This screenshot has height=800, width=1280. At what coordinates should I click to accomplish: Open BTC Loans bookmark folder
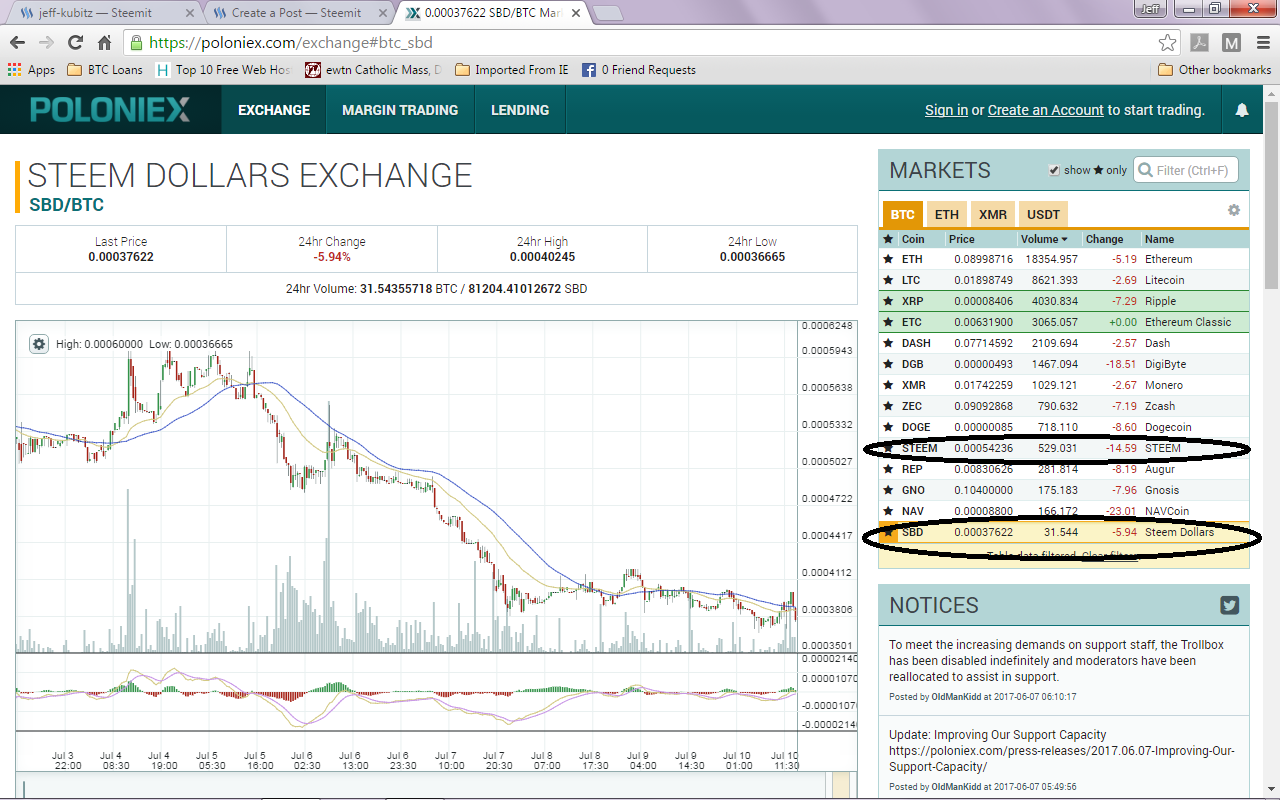[105, 70]
